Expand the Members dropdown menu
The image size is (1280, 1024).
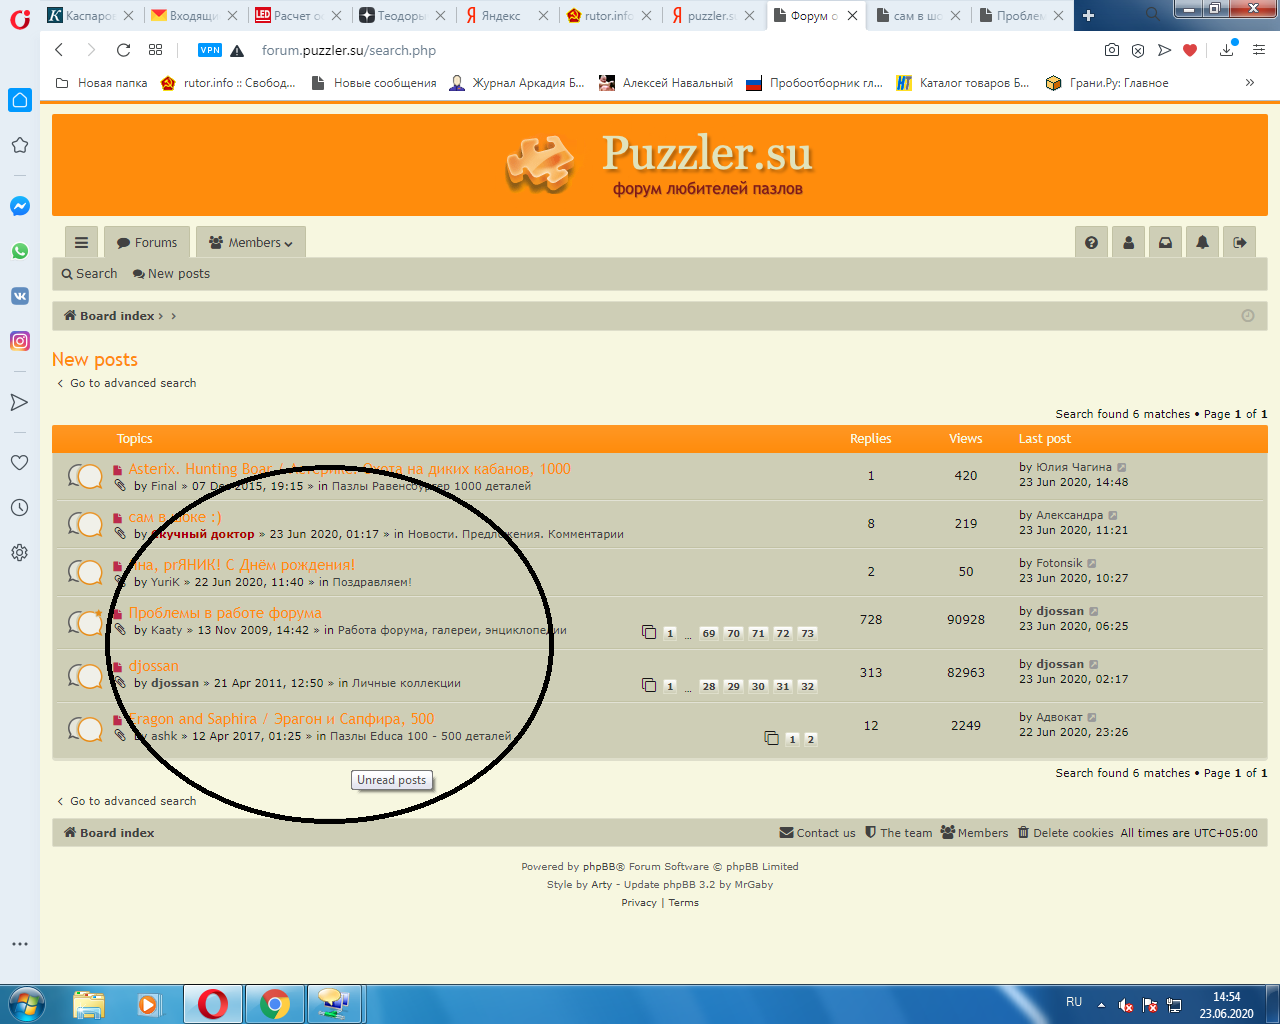251,243
